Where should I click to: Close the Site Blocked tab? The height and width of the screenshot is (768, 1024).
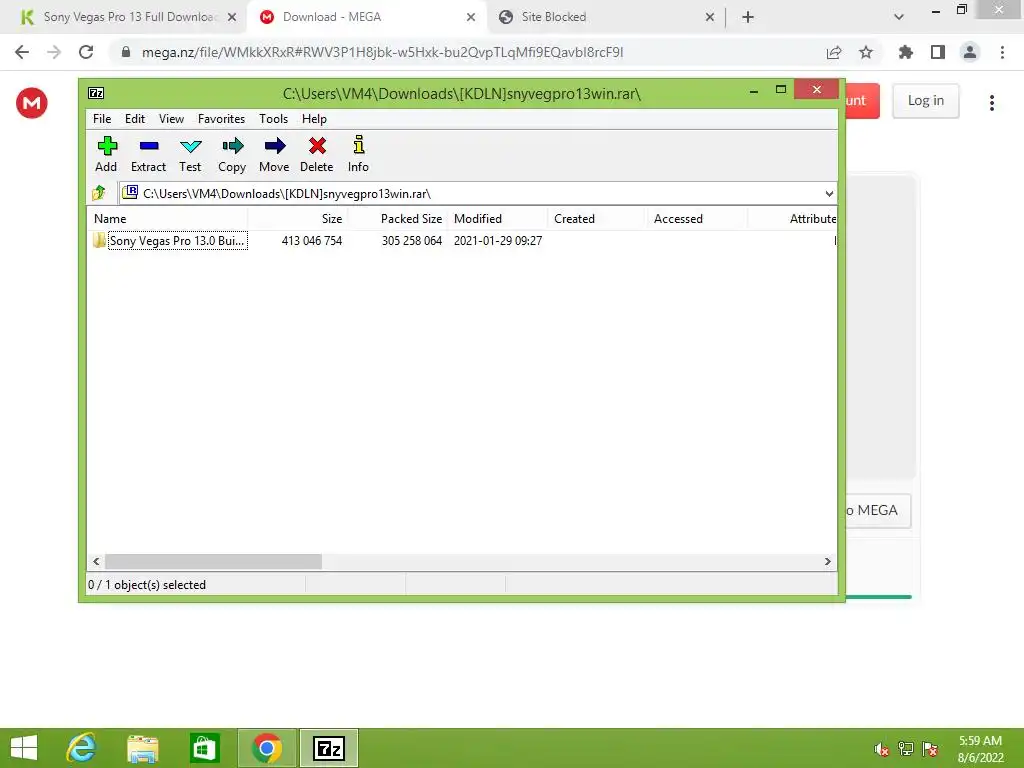point(710,18)
